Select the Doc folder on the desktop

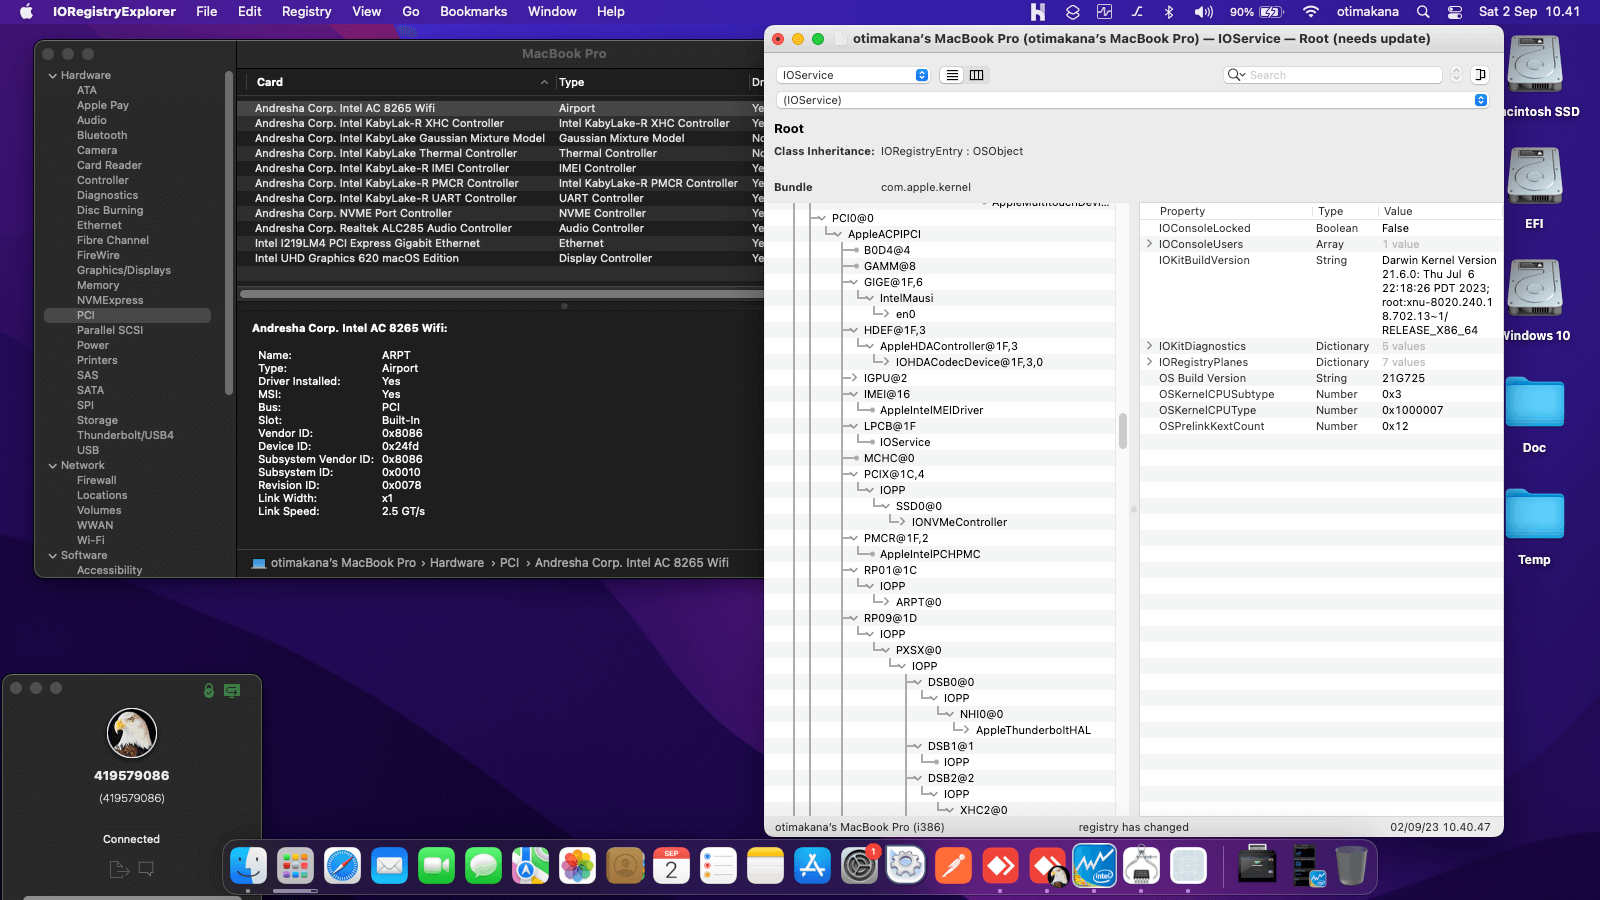pyautogui.click(x=1534, y=412)
